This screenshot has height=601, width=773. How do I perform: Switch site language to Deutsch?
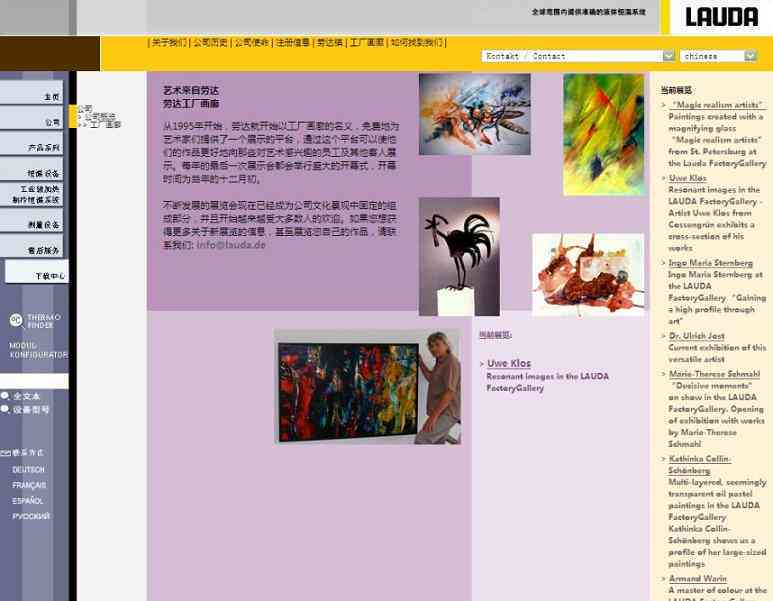(x=29, y=470)
